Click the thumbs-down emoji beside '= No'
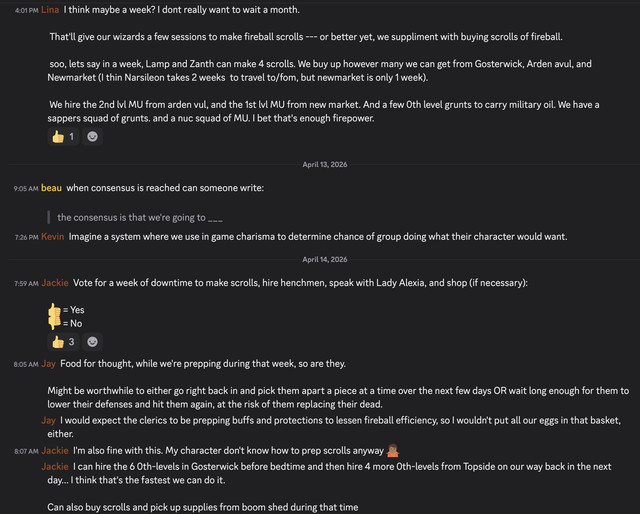The width and height of the screenshot is (640, 514). 54,323
